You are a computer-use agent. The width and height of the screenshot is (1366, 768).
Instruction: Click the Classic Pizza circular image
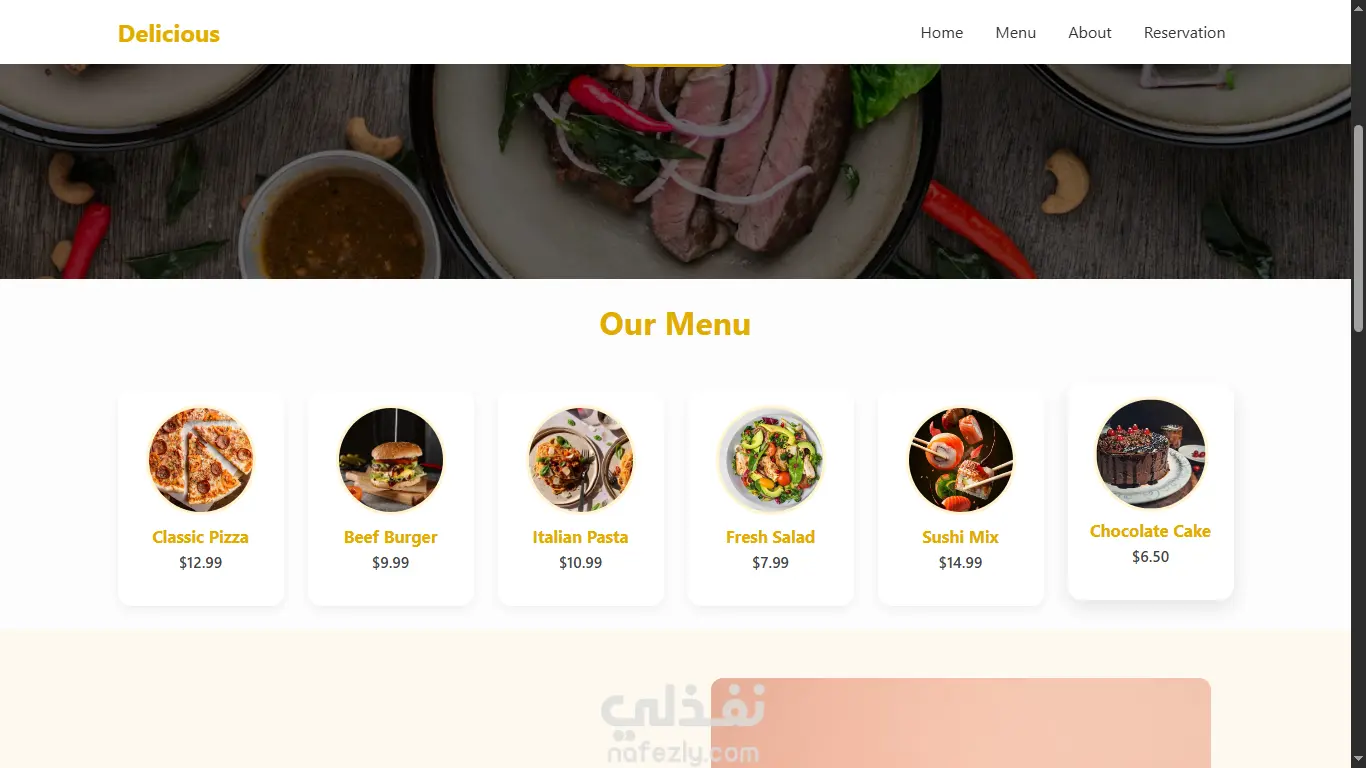(x=201, y=460)
